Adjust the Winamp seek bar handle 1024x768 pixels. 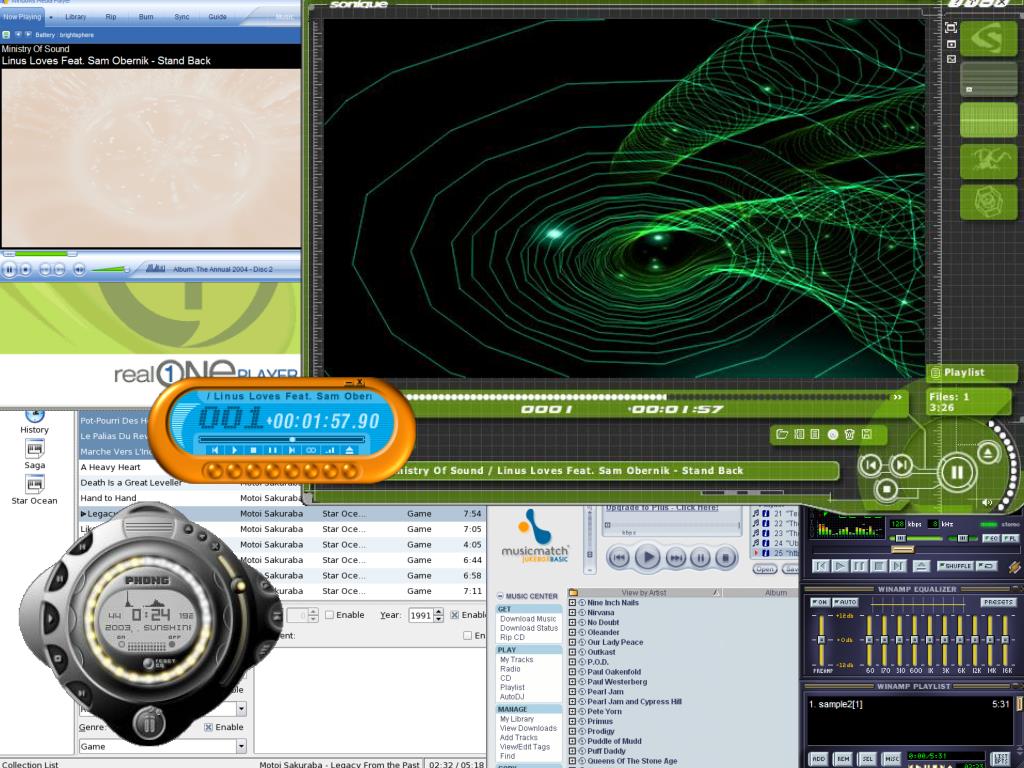(x=903, y=550)
